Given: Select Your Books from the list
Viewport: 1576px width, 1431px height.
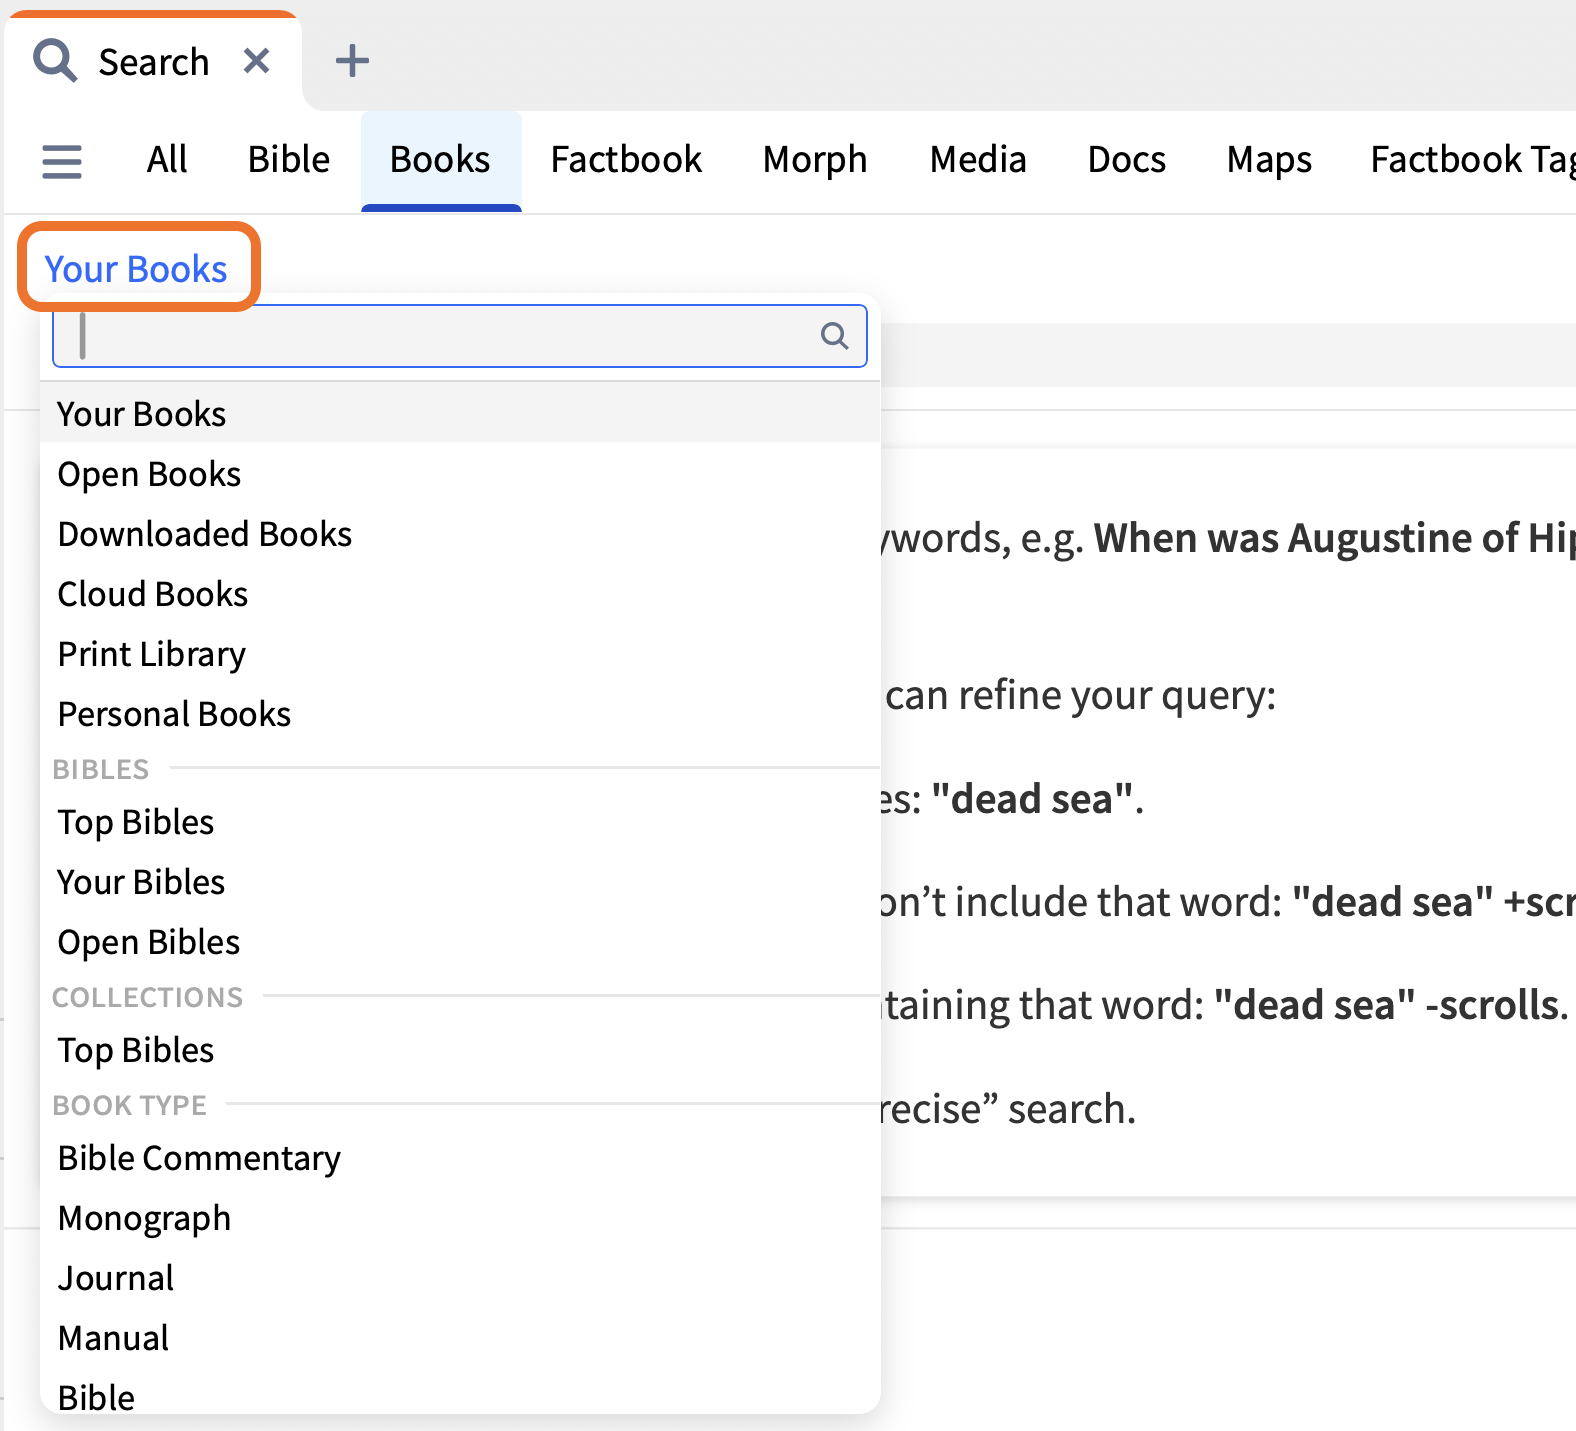Looking at the screenshot, I should coord(460,414).
